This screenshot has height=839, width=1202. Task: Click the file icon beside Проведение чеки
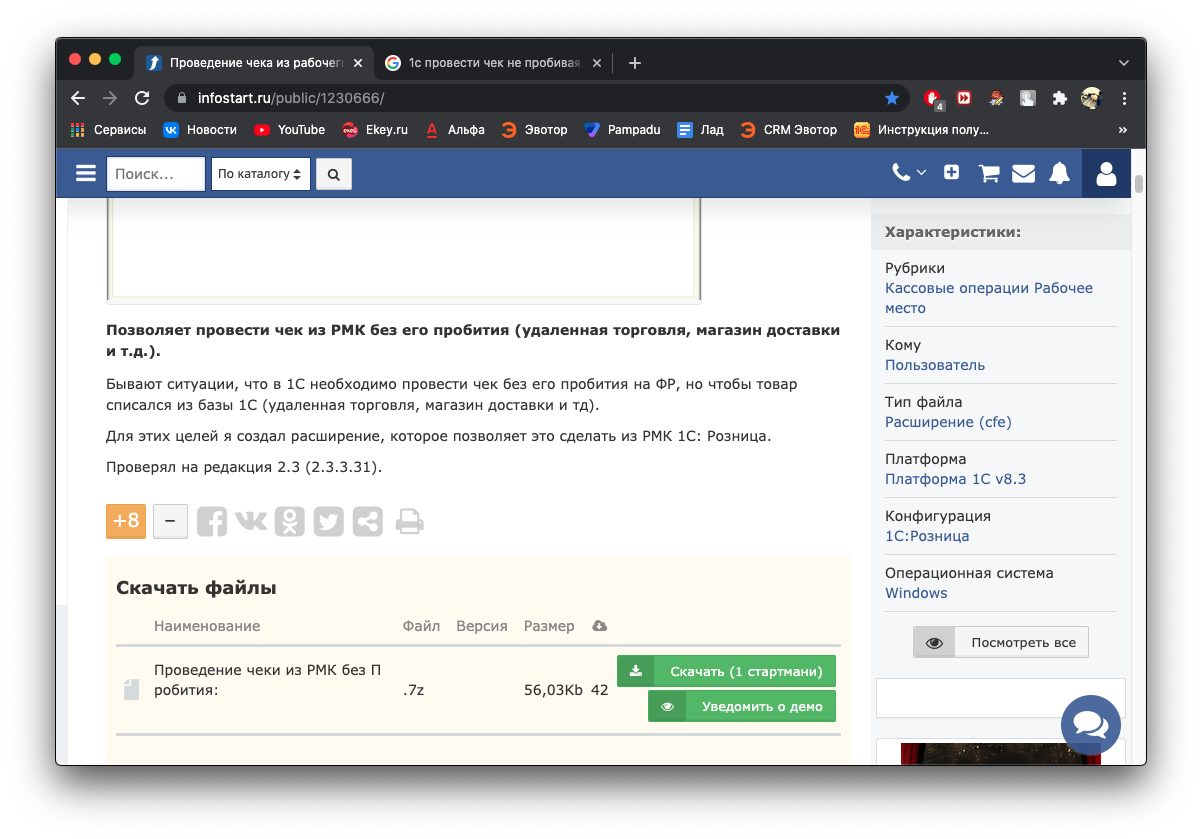coord(131,689)
